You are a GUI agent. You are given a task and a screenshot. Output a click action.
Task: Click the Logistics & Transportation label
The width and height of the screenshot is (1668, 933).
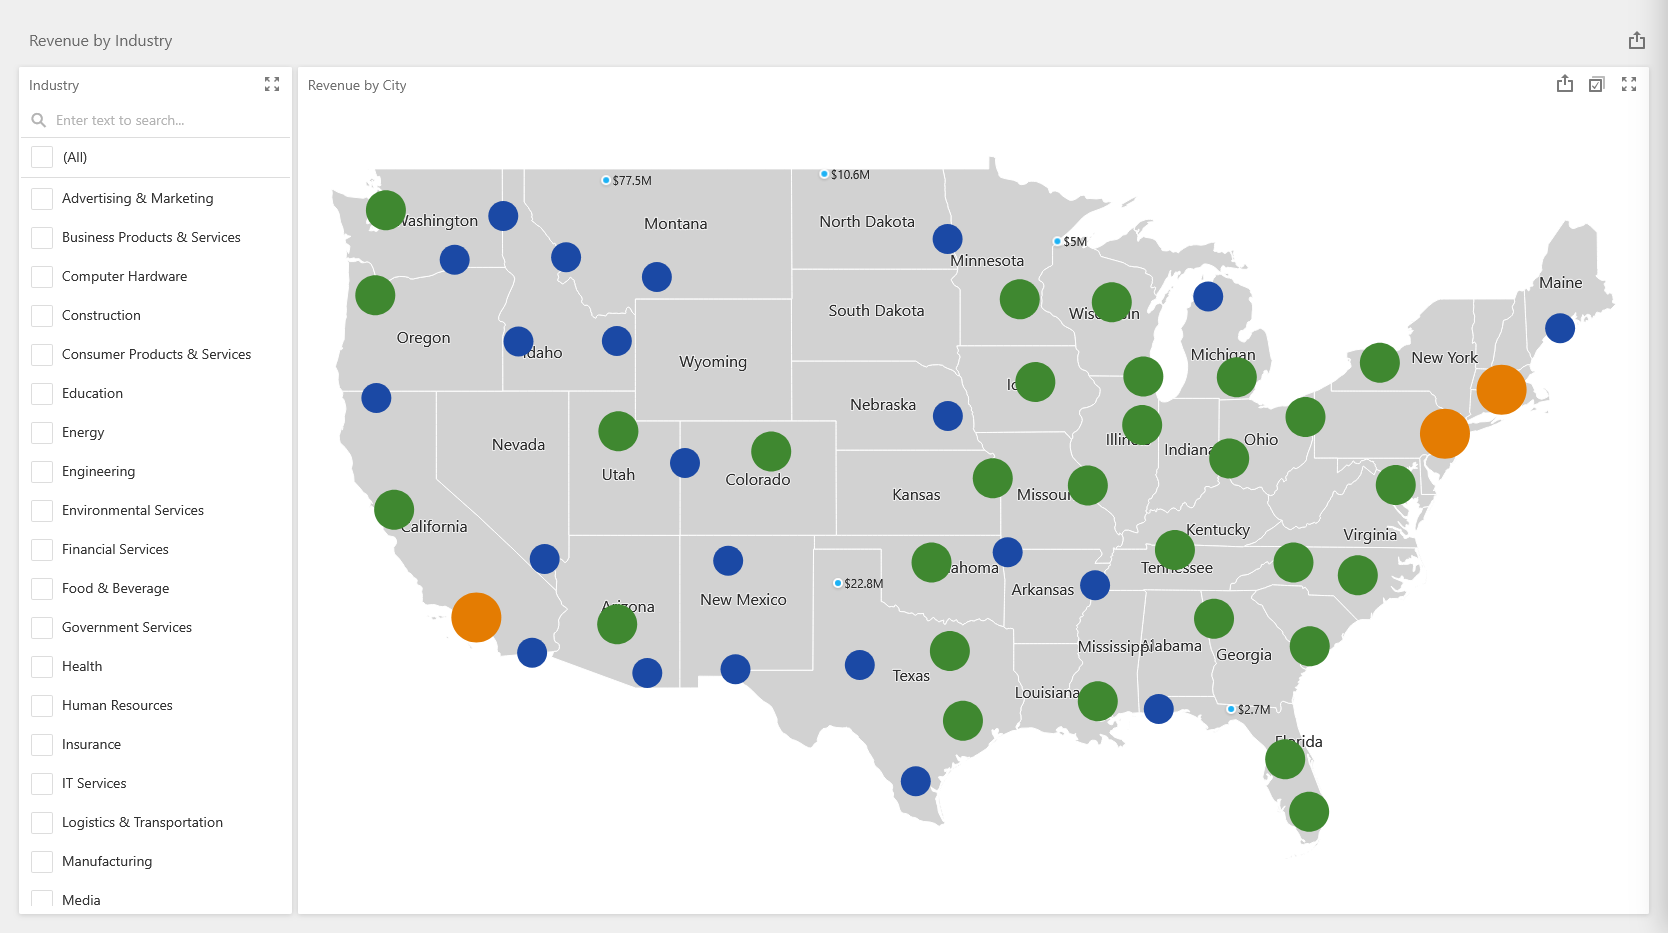pyautogui.click(x=142, y=822)
